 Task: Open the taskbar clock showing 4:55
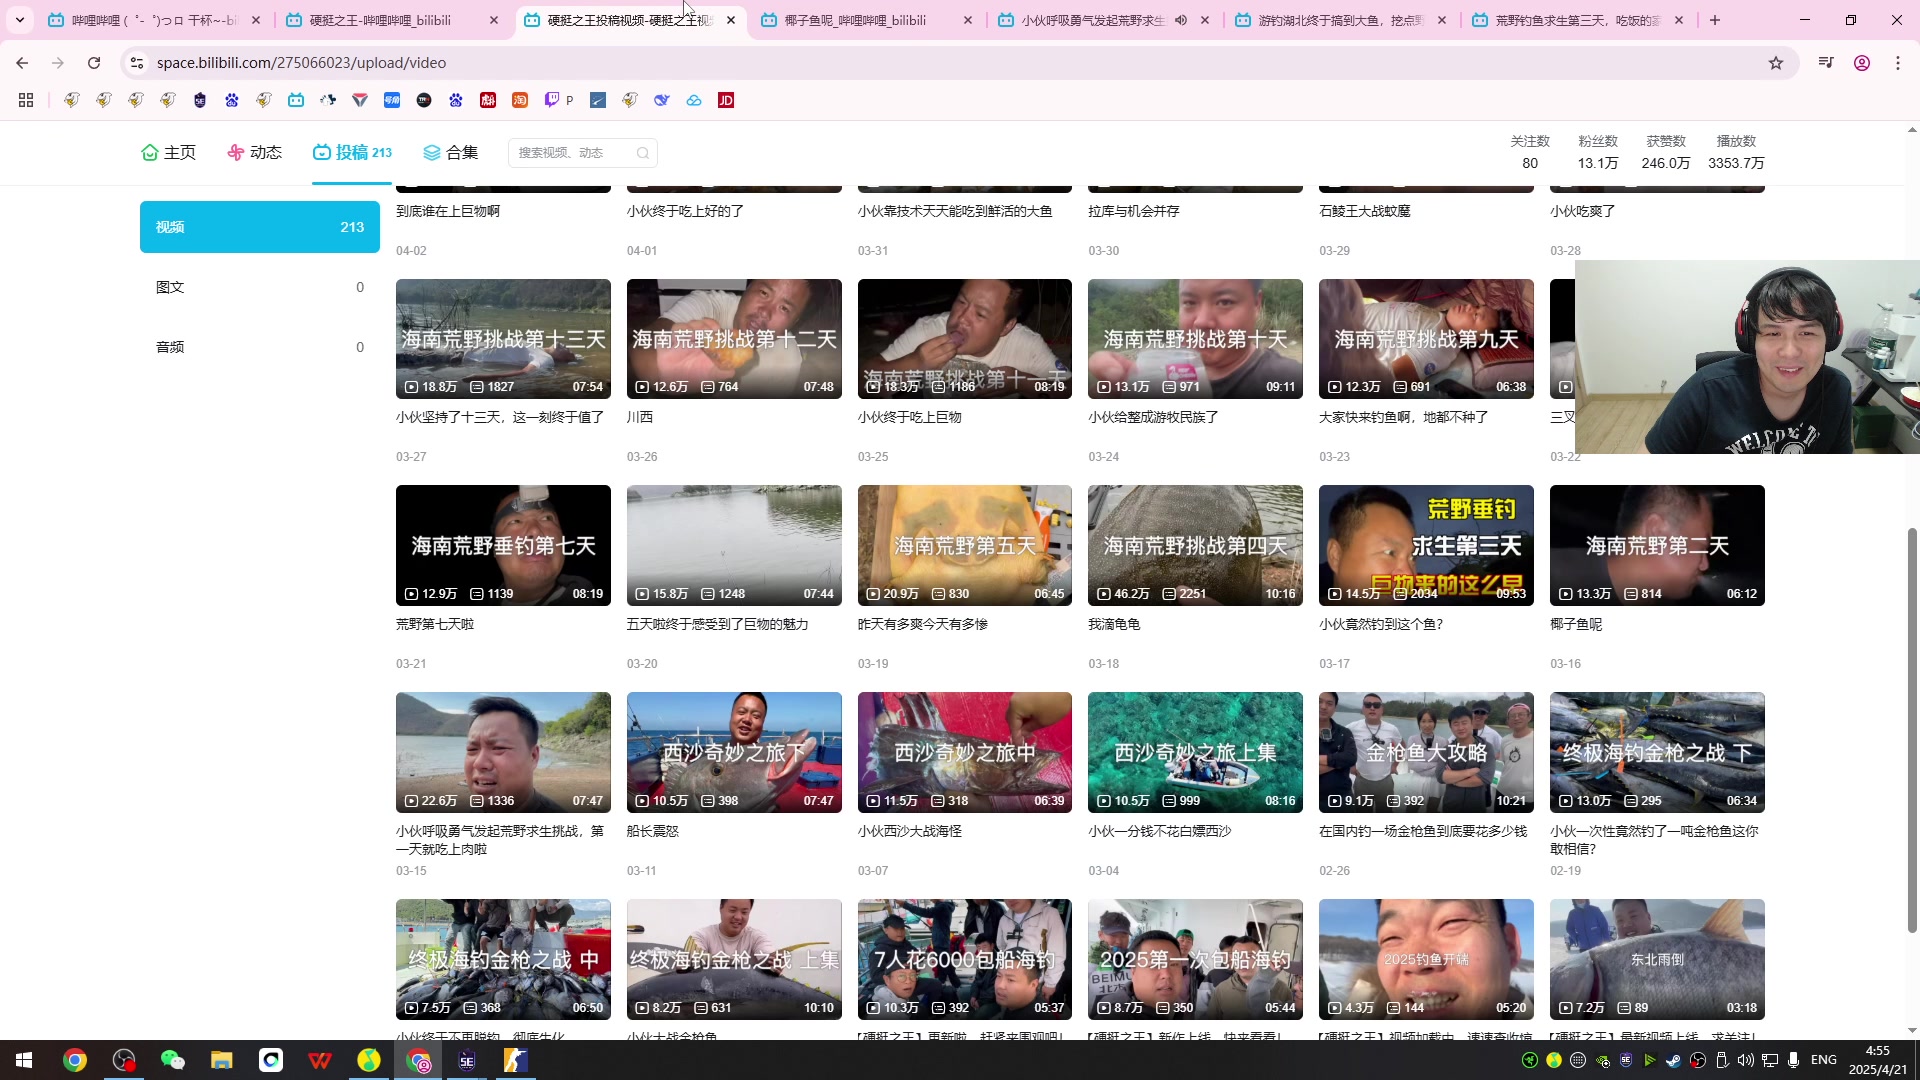click(x=1876, y=1060)
